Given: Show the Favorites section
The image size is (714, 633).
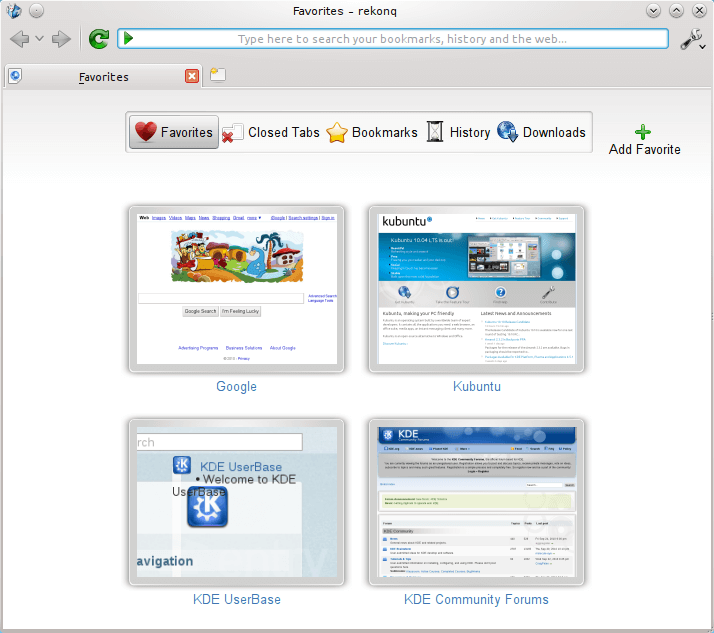Looking at the screenshot, I should click(174, 132).
